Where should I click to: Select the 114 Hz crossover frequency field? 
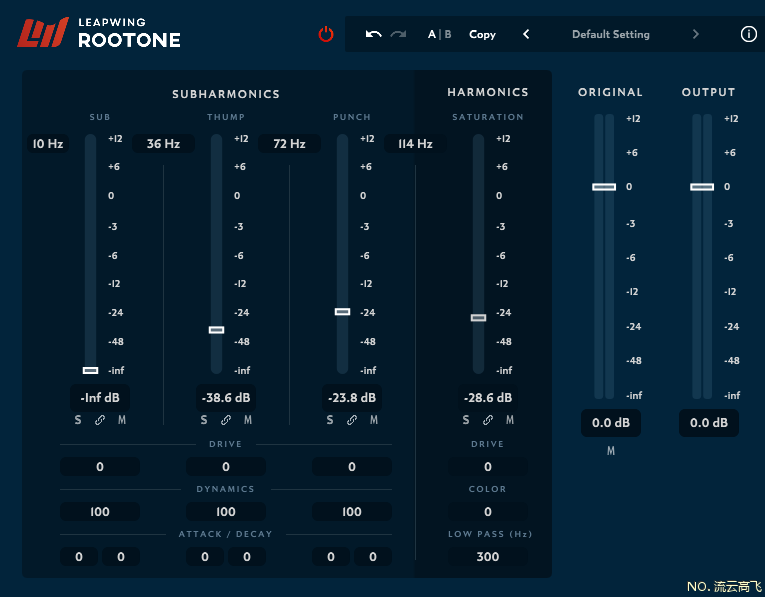coord(415,144)
